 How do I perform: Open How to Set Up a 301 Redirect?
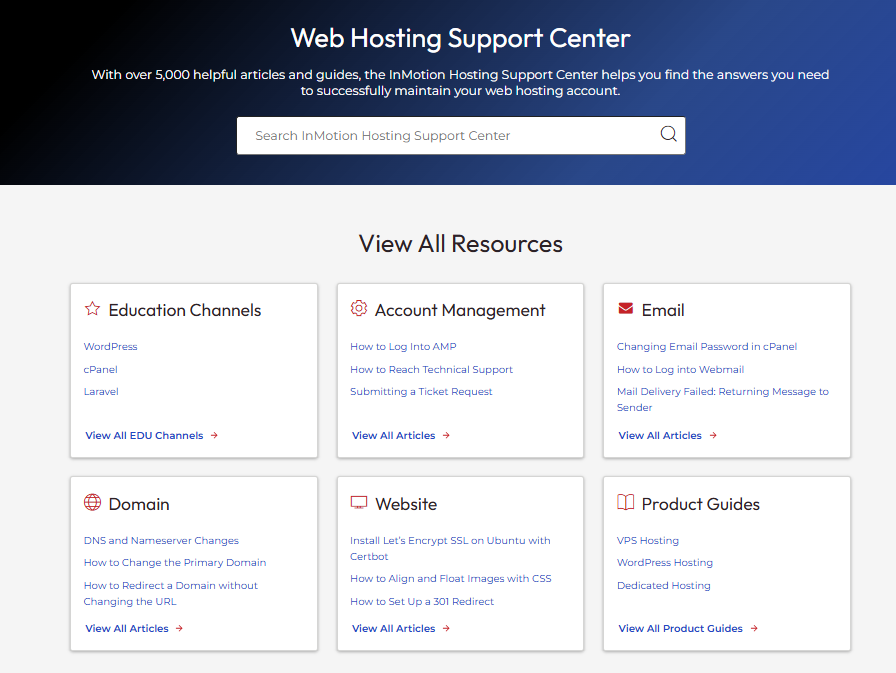pyautogui.click(x=422, y=601)
